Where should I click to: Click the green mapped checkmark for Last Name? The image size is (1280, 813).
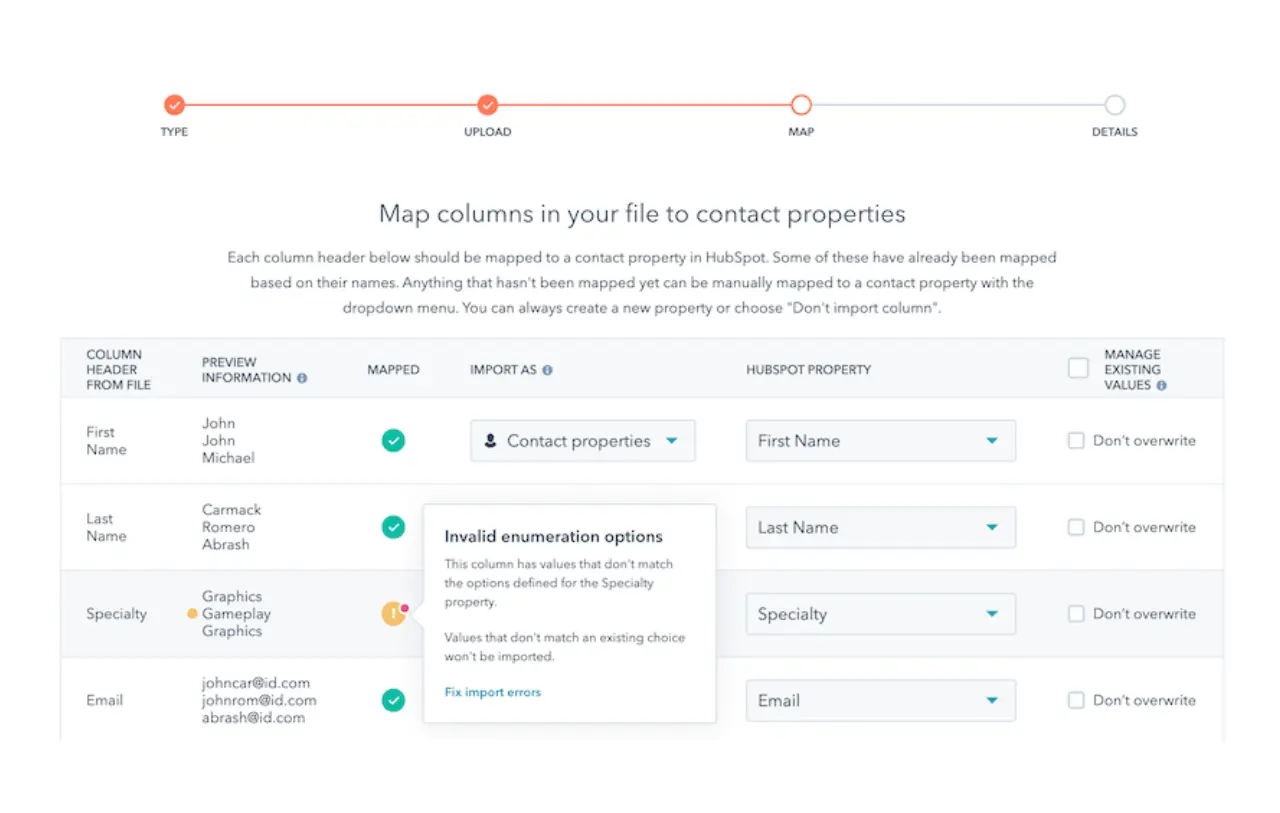pos(393,527)
